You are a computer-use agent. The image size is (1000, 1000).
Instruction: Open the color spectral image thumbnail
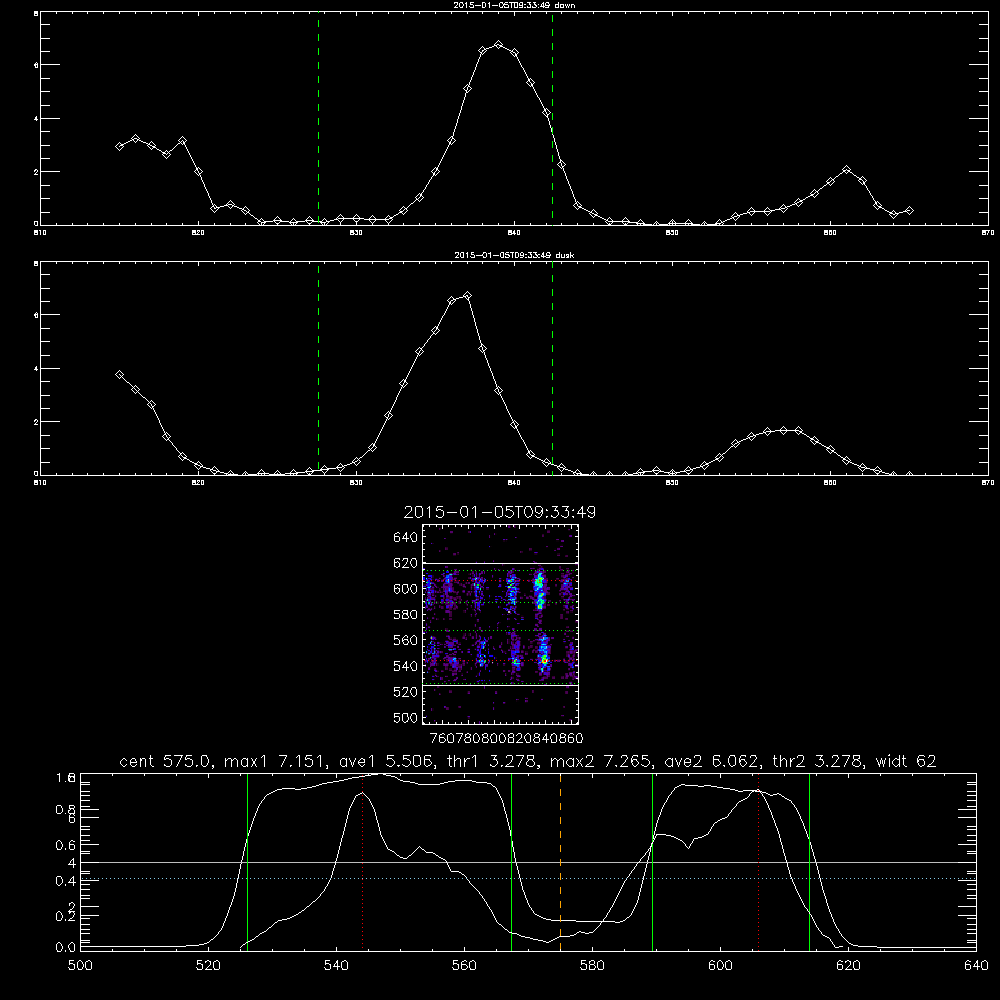(501, 624)
